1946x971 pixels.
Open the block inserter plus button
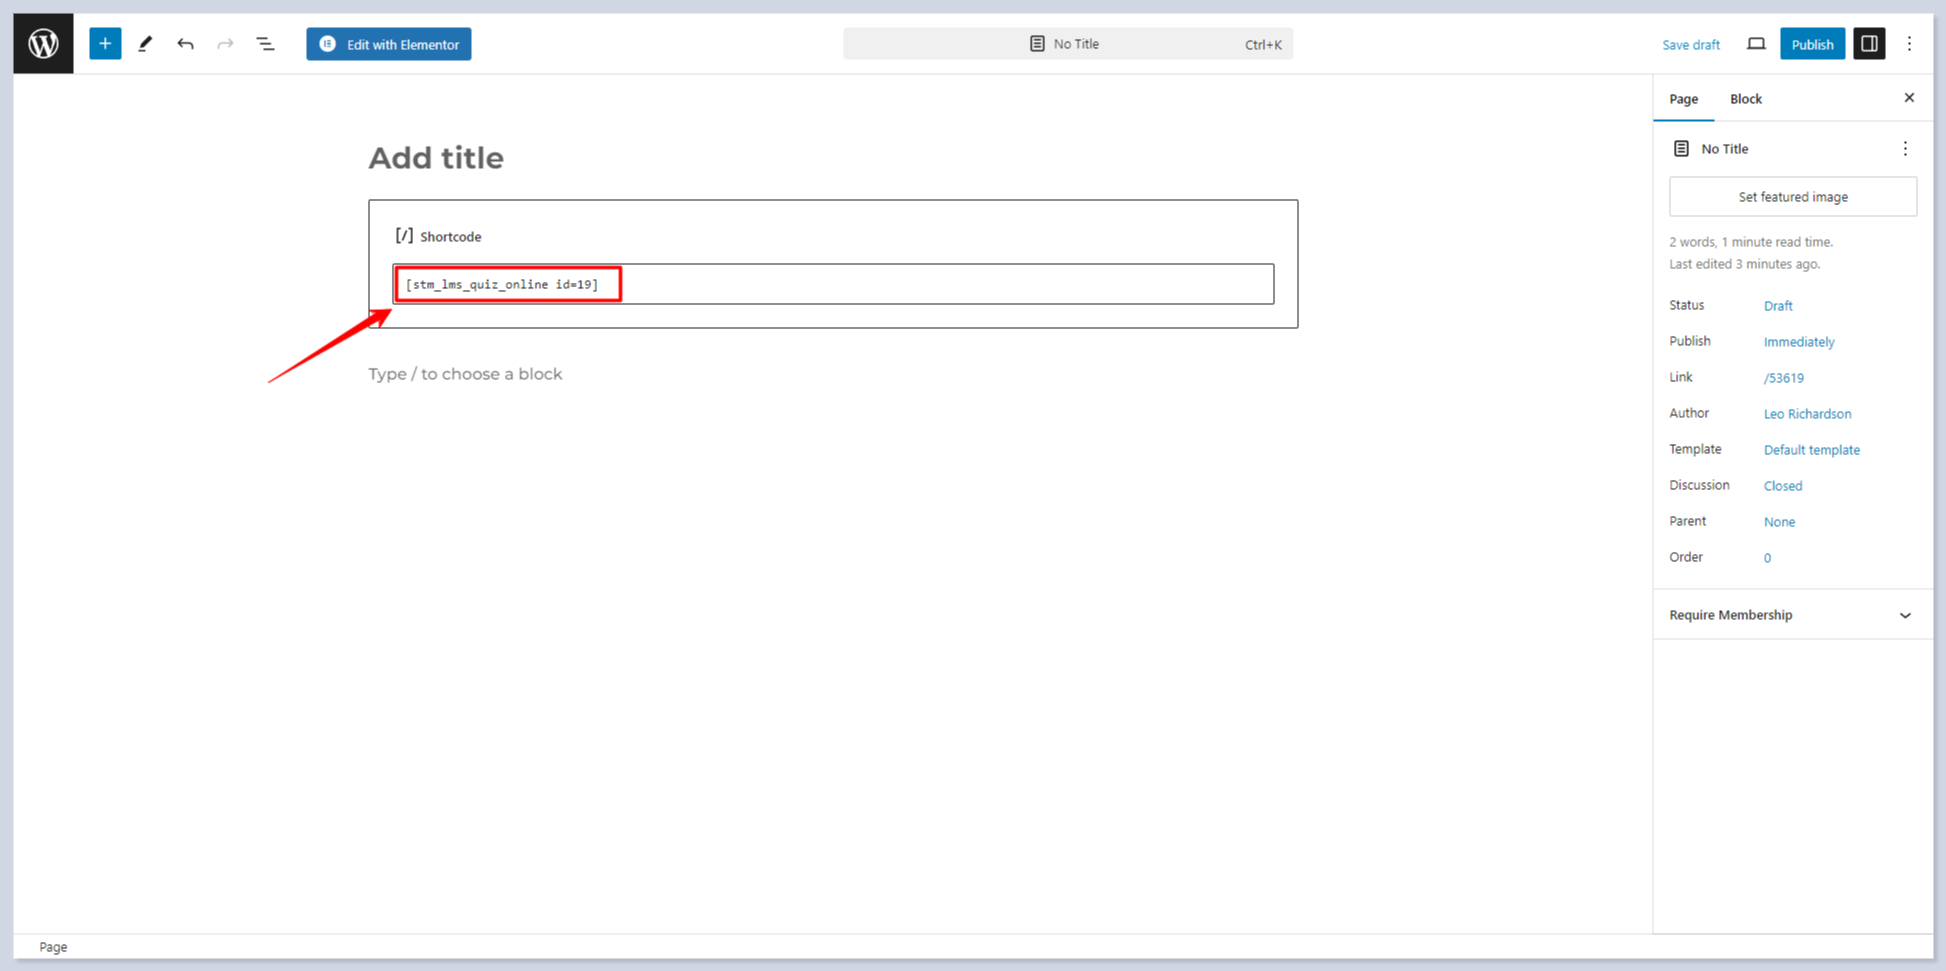click(105, 44)
